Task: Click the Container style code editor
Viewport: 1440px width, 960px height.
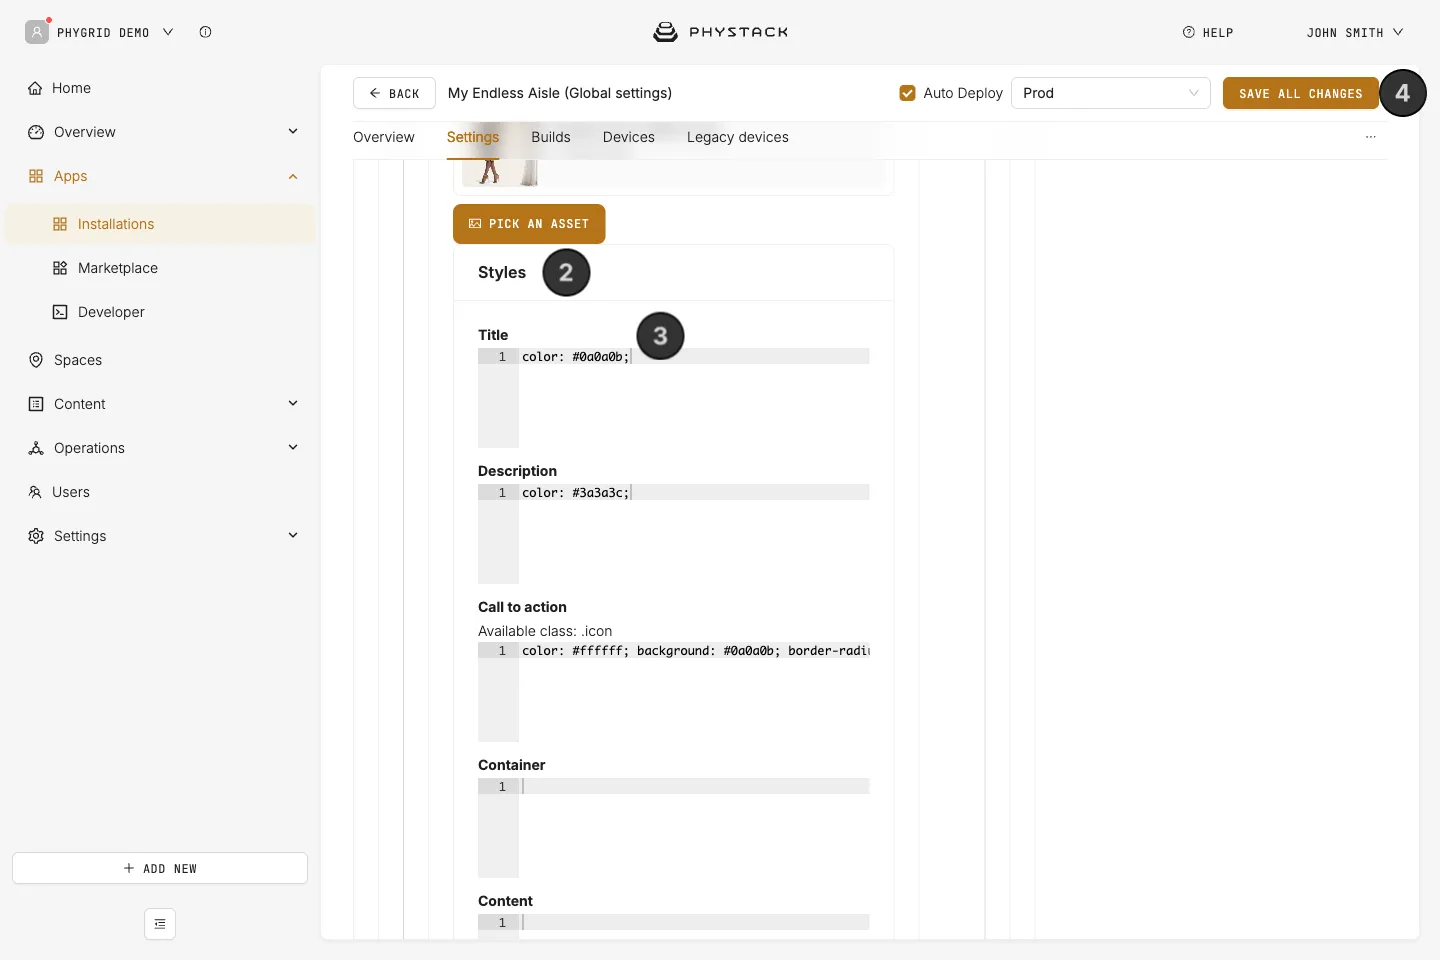Action: pos(674,828)
